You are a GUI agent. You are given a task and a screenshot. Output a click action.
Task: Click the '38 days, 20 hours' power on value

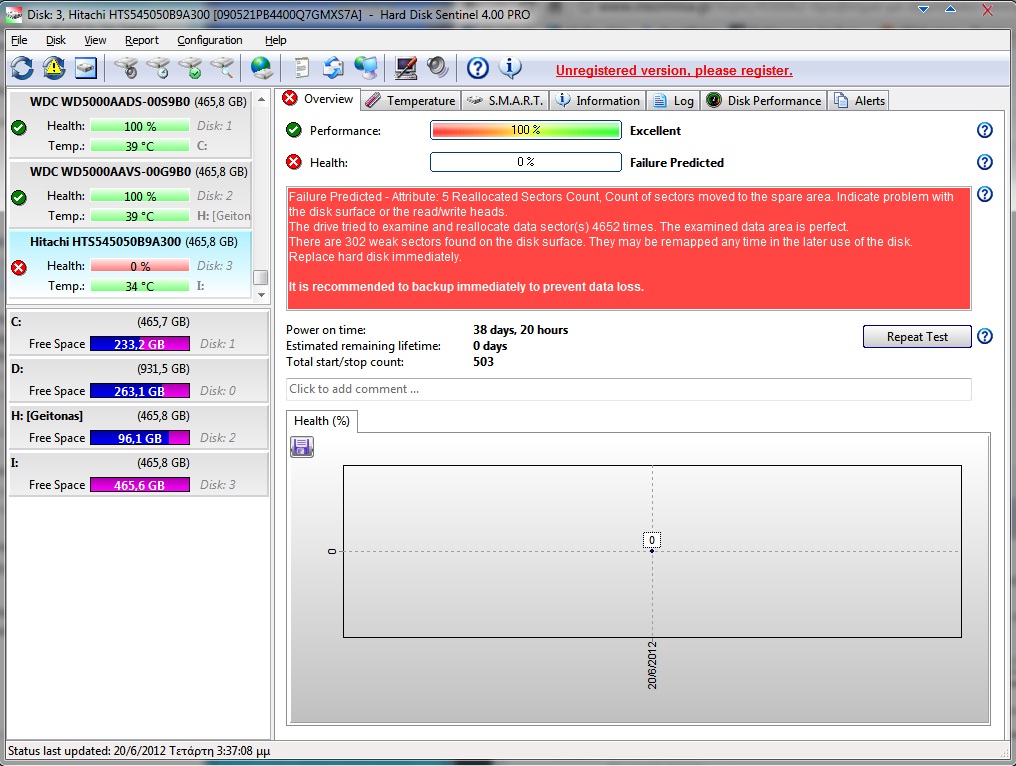click(x=520, y=330)
